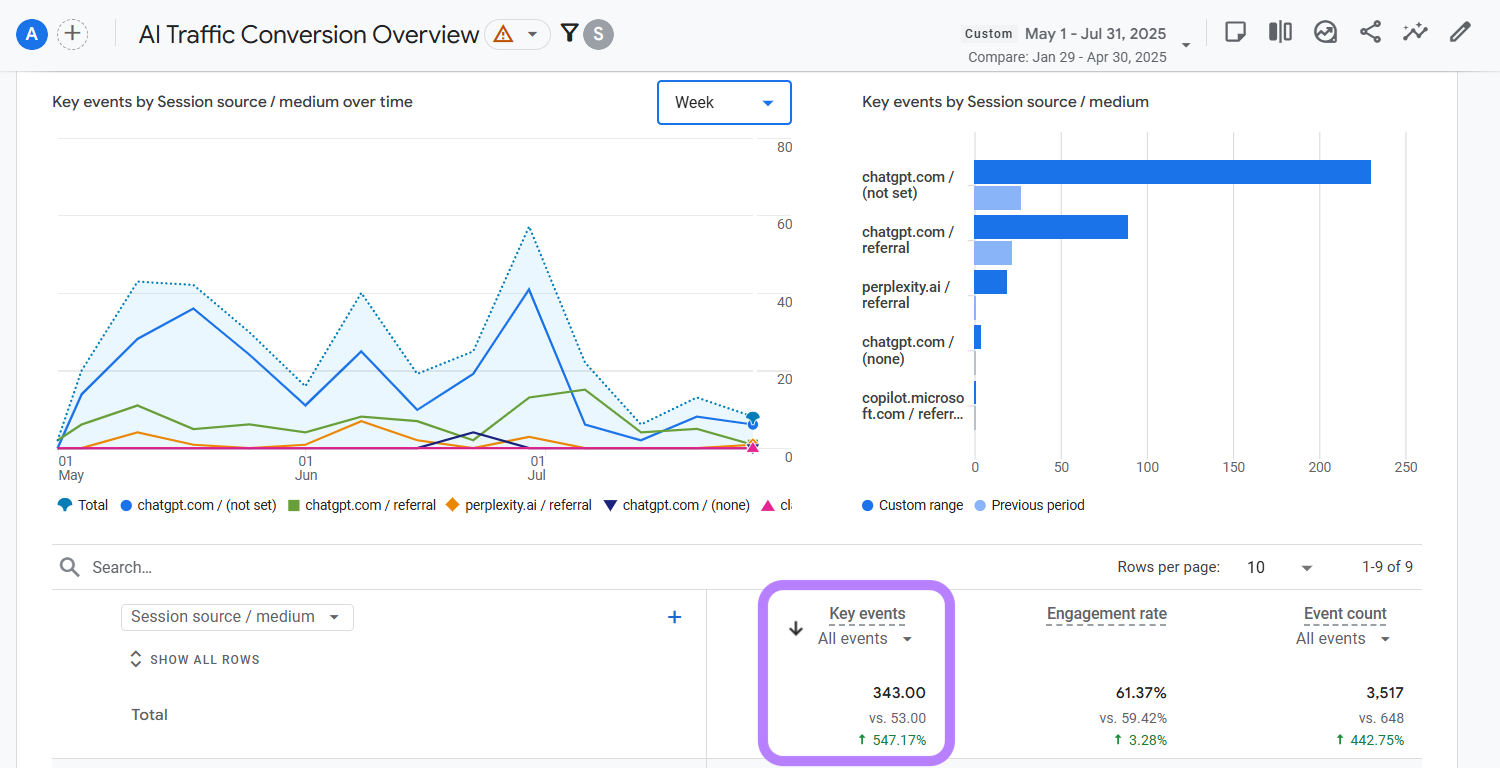Open the Week granularity dropdown

pyautogui.click(x=724, y=102)
